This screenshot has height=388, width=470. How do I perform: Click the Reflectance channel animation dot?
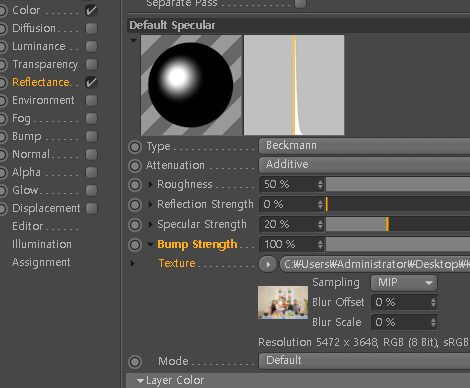click(3, 82)
